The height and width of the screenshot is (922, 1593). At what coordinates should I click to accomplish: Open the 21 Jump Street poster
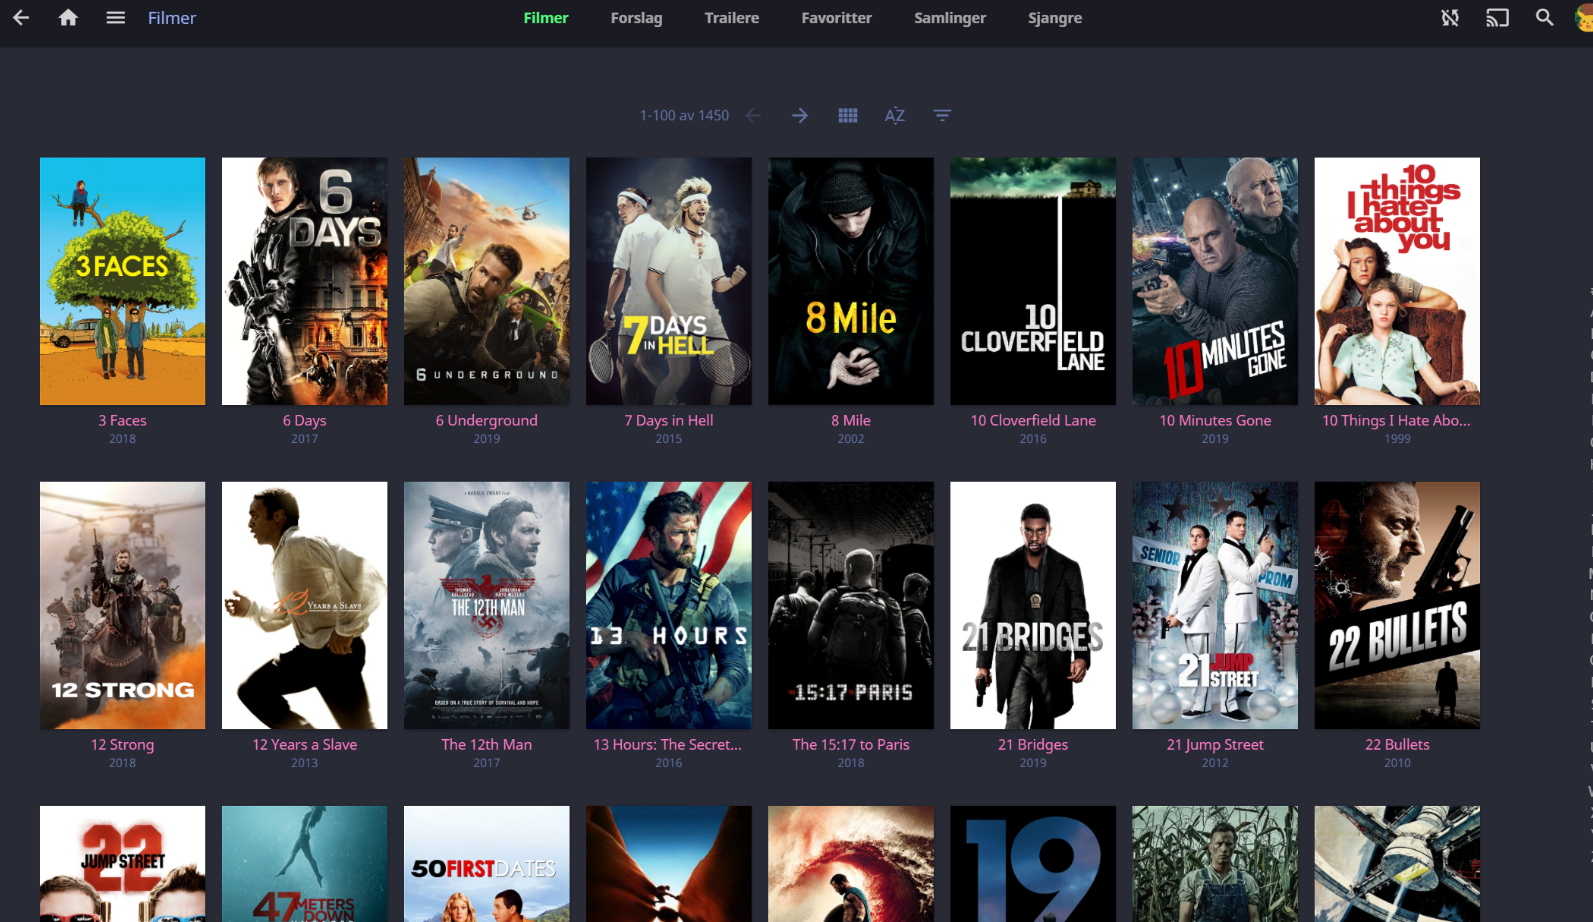(x=1215, y=605)
